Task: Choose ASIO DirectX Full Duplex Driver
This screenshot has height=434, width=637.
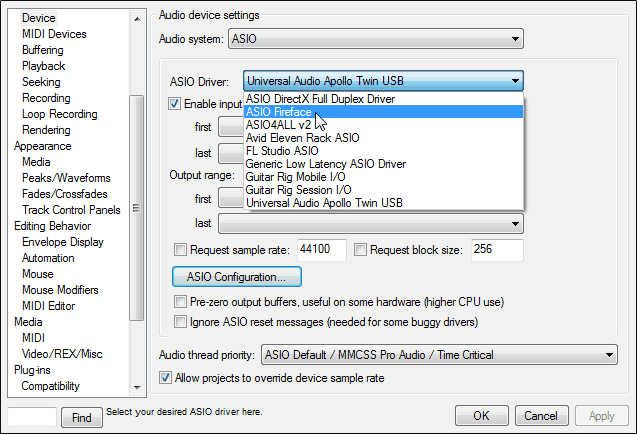Action: (x=384, y=99)
